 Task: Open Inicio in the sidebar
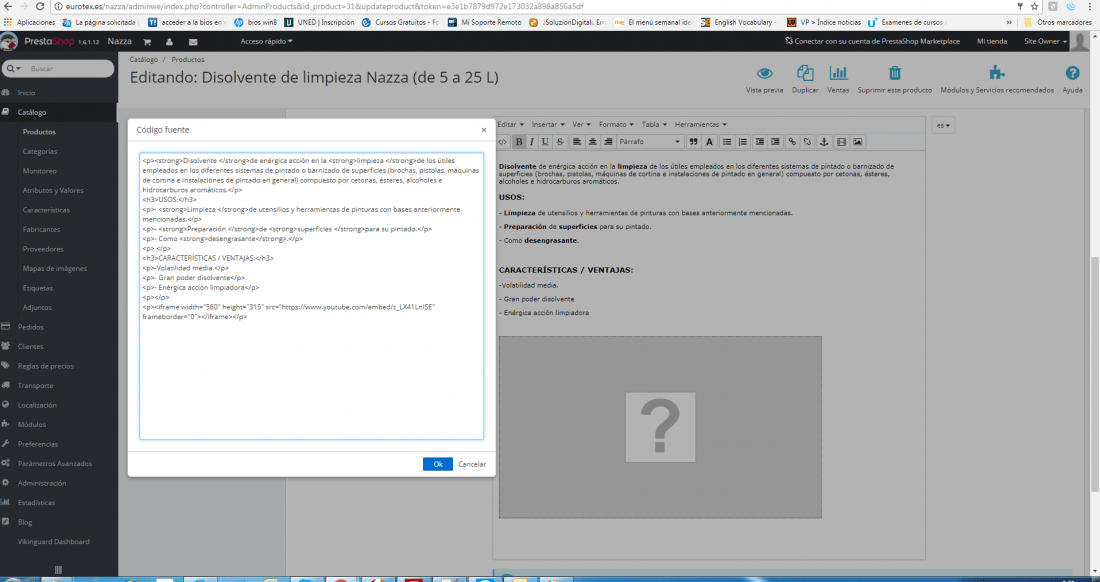tap(26, 93)
